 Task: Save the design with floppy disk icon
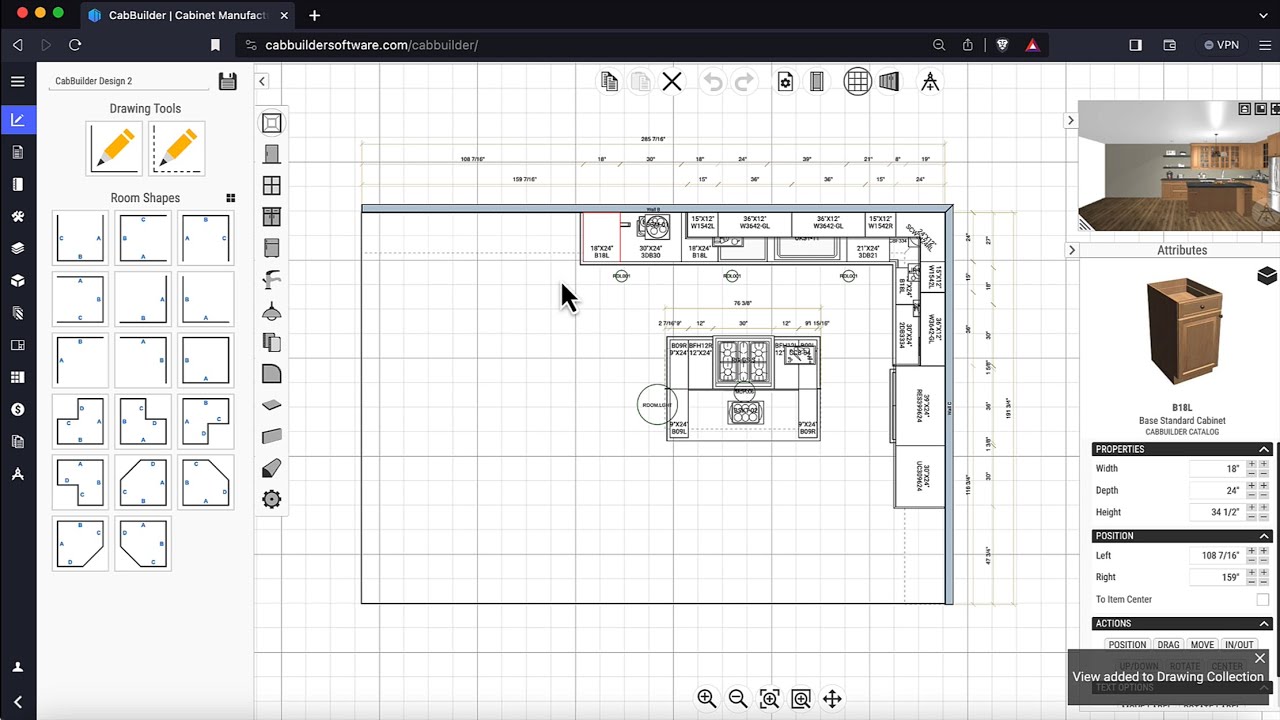click(228, 81)
